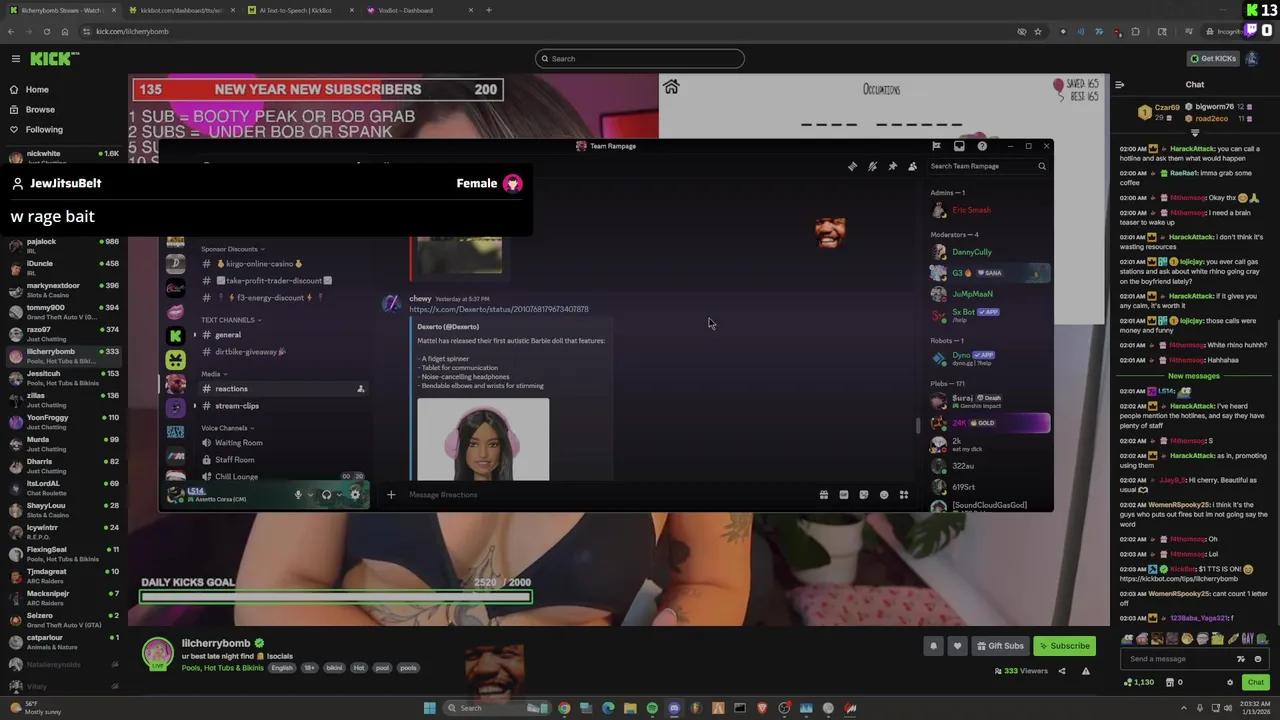The width and height of the screenshot is (1280, 720).
Task: Toggle Discord headphone deafen
Action: click(326, 495)
